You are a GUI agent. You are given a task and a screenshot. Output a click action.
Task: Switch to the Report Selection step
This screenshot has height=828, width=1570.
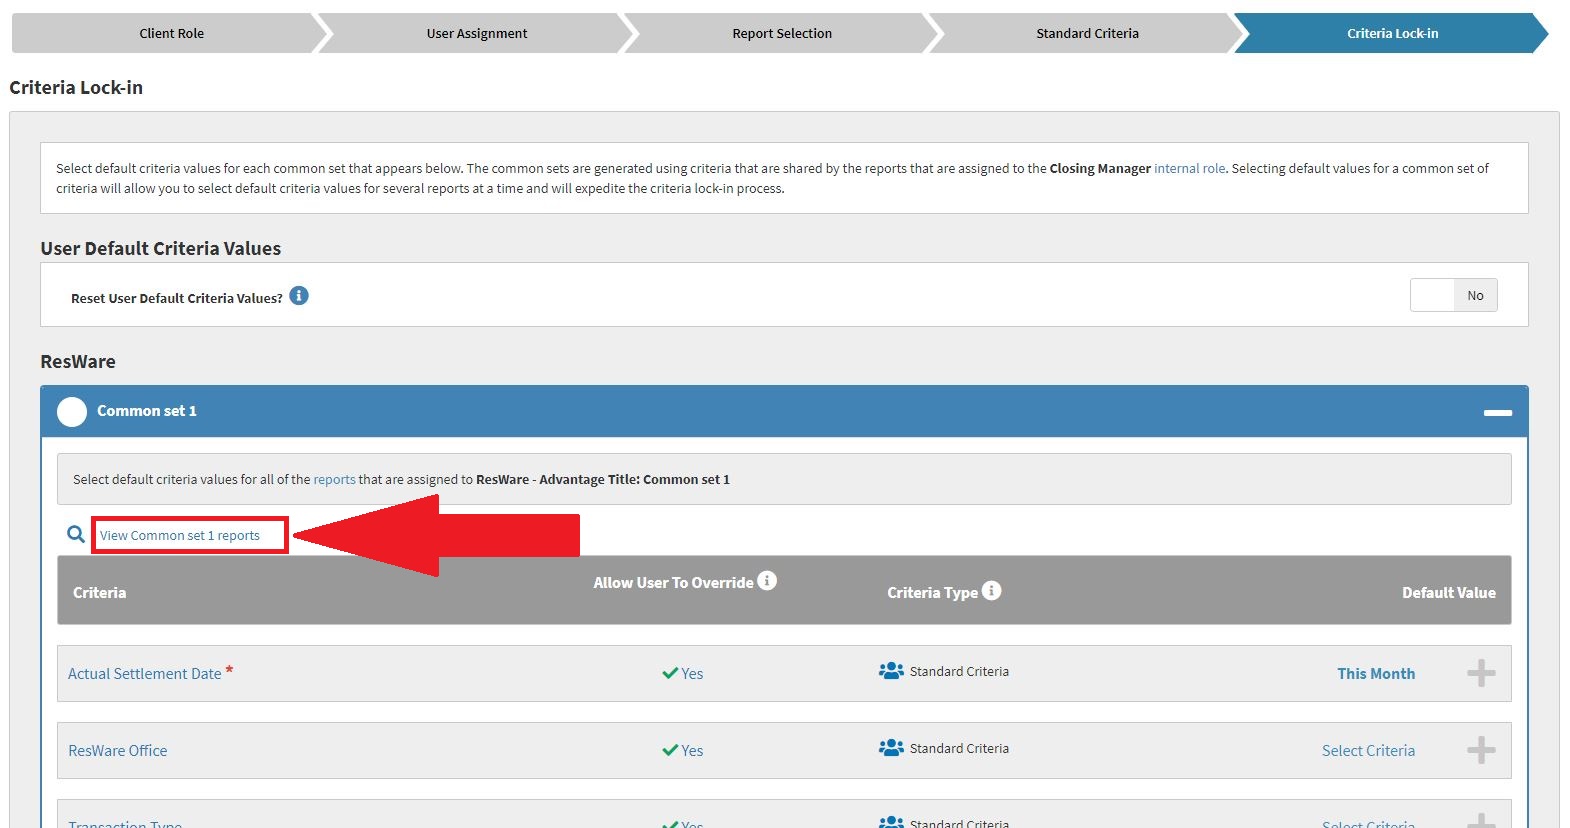(781, 33)
